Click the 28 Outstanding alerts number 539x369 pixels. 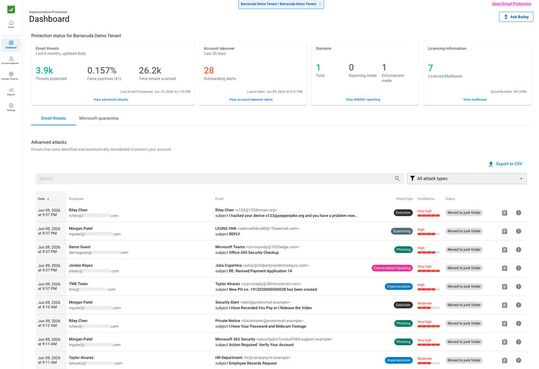(x=209, y=70)
